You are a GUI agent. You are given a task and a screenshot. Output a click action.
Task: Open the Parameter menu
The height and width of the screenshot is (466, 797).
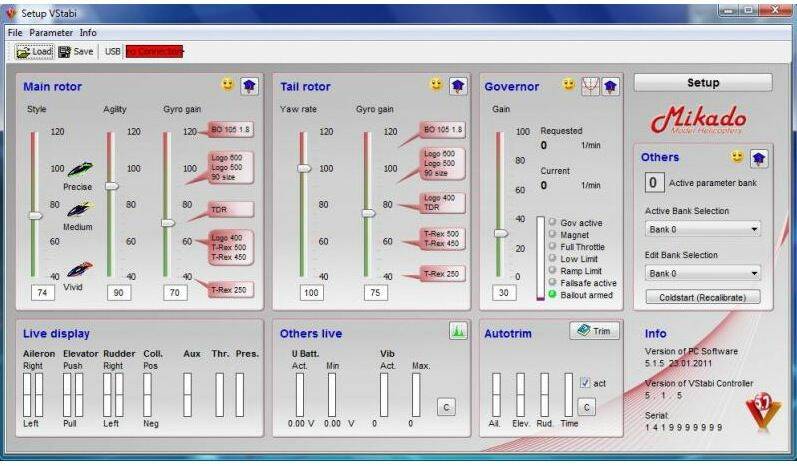coord(51,32)
